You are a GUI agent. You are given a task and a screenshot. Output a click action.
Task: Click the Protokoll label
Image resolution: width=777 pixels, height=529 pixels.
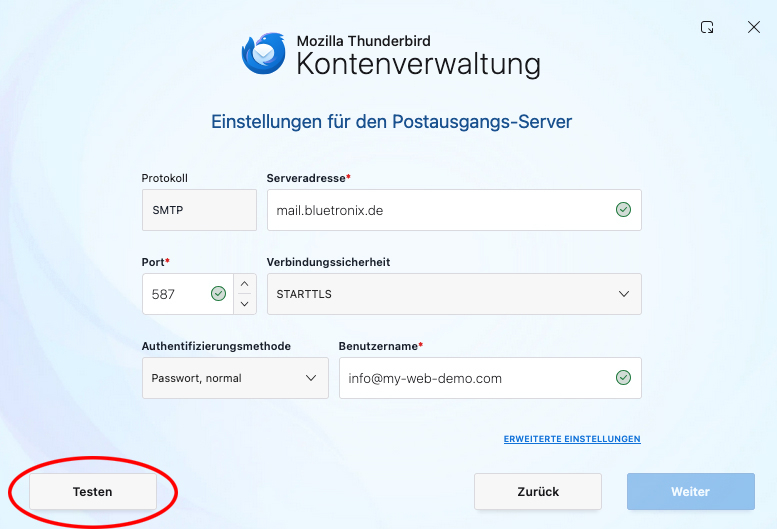point(165,178)
